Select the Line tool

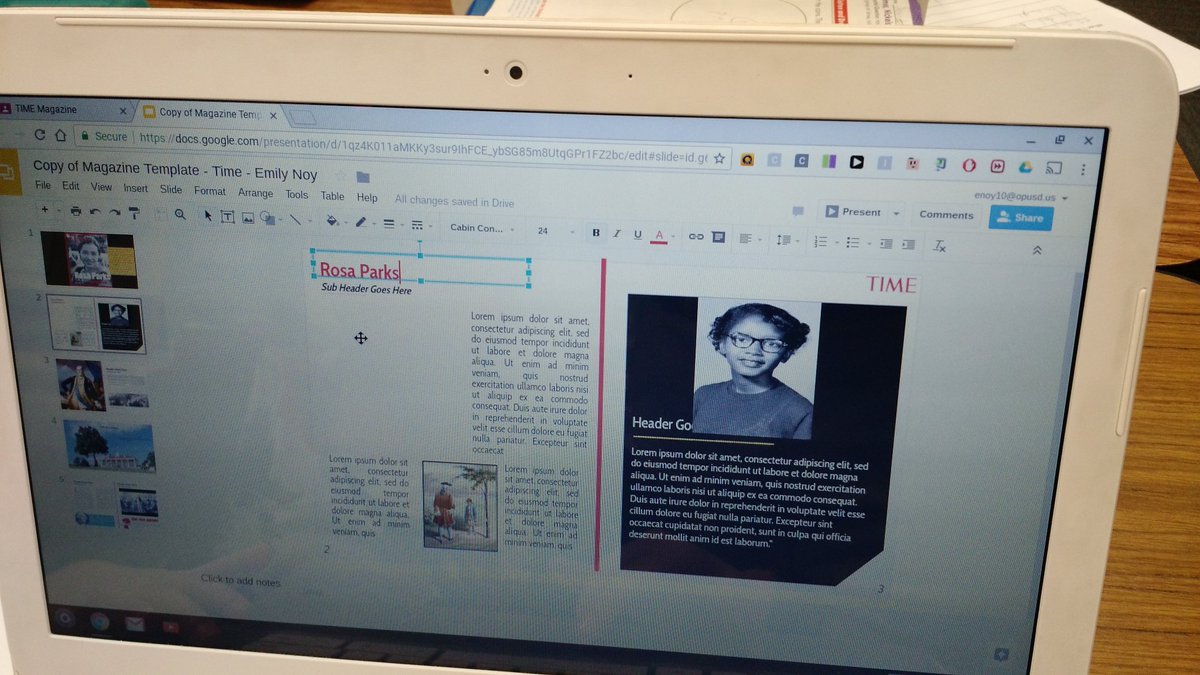coord(296,220)
